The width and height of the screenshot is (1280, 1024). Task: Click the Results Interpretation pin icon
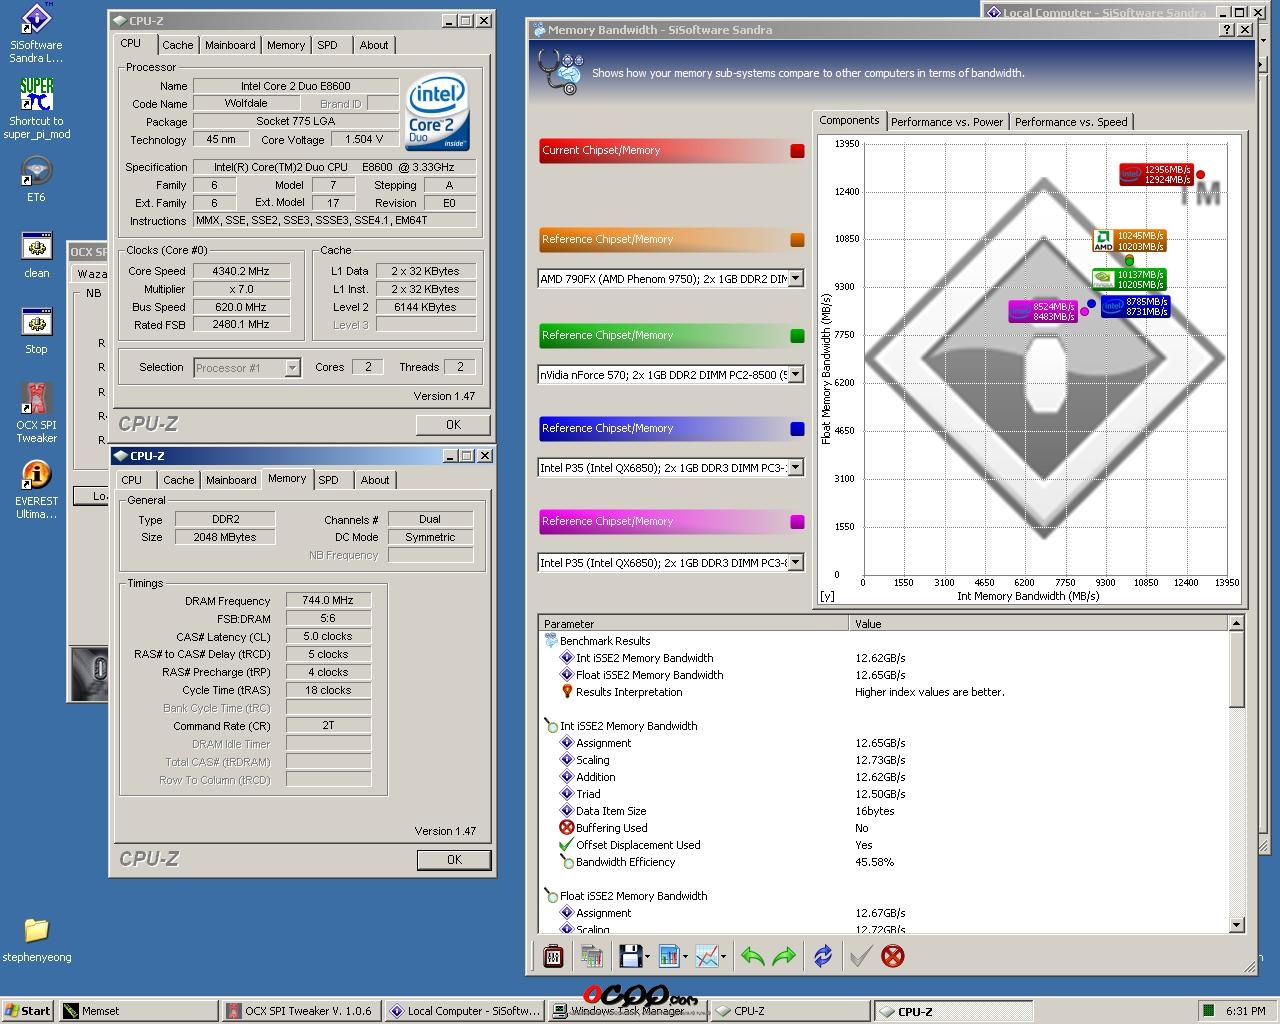point(566,692)
